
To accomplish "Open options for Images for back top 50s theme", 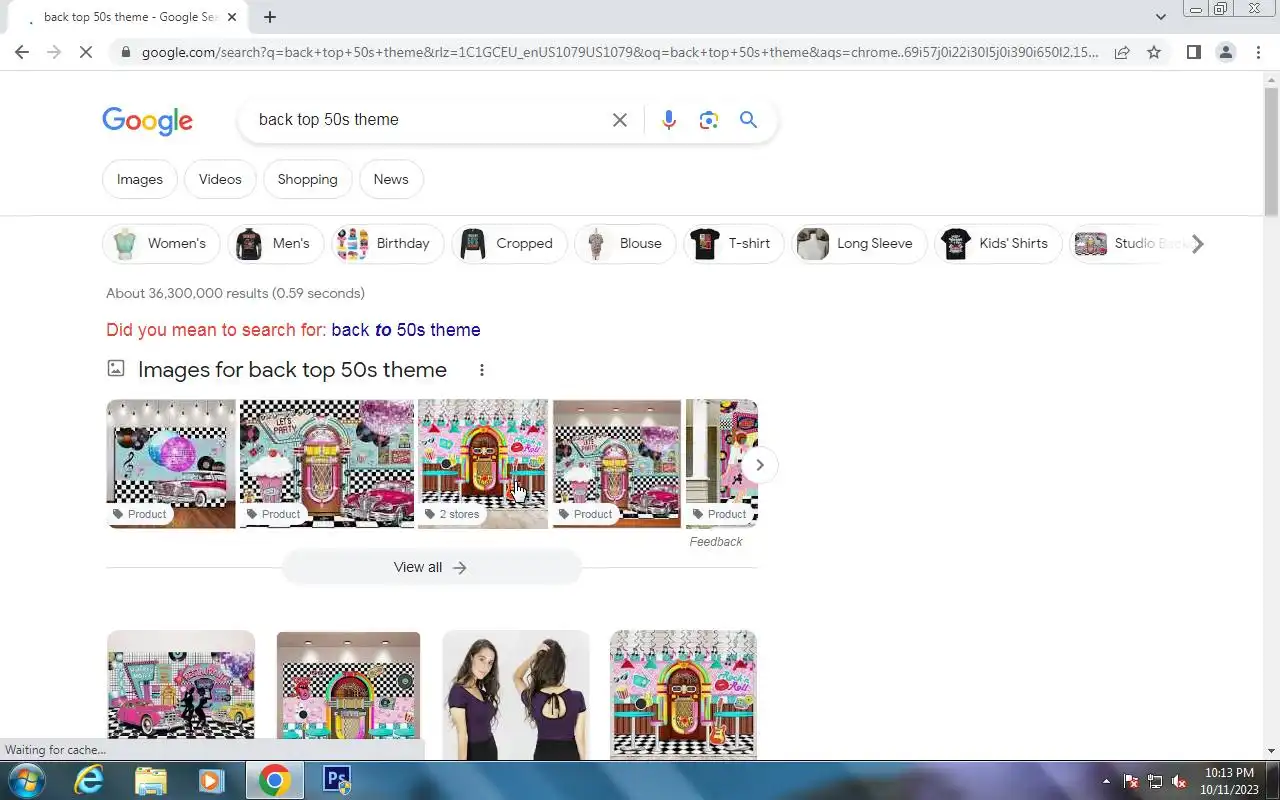I will [x=481, y=370].
